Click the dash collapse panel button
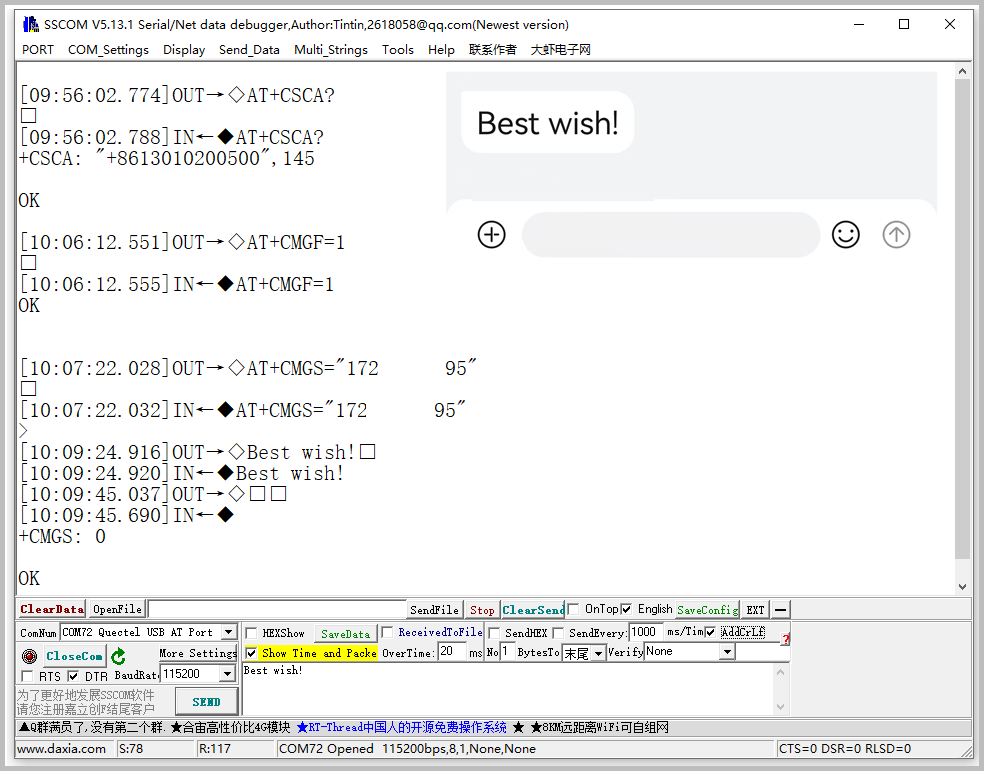Screen dimensions: 984x771 (780, 609)
